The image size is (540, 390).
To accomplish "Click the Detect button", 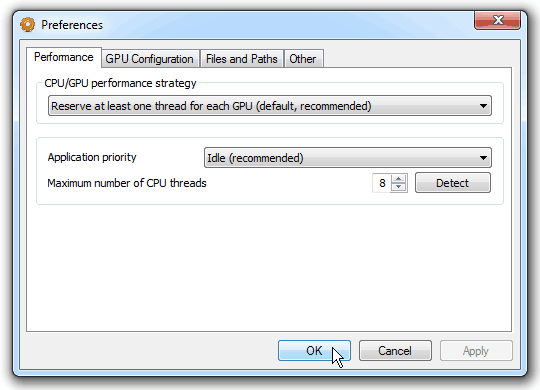I will click(453, 183).
